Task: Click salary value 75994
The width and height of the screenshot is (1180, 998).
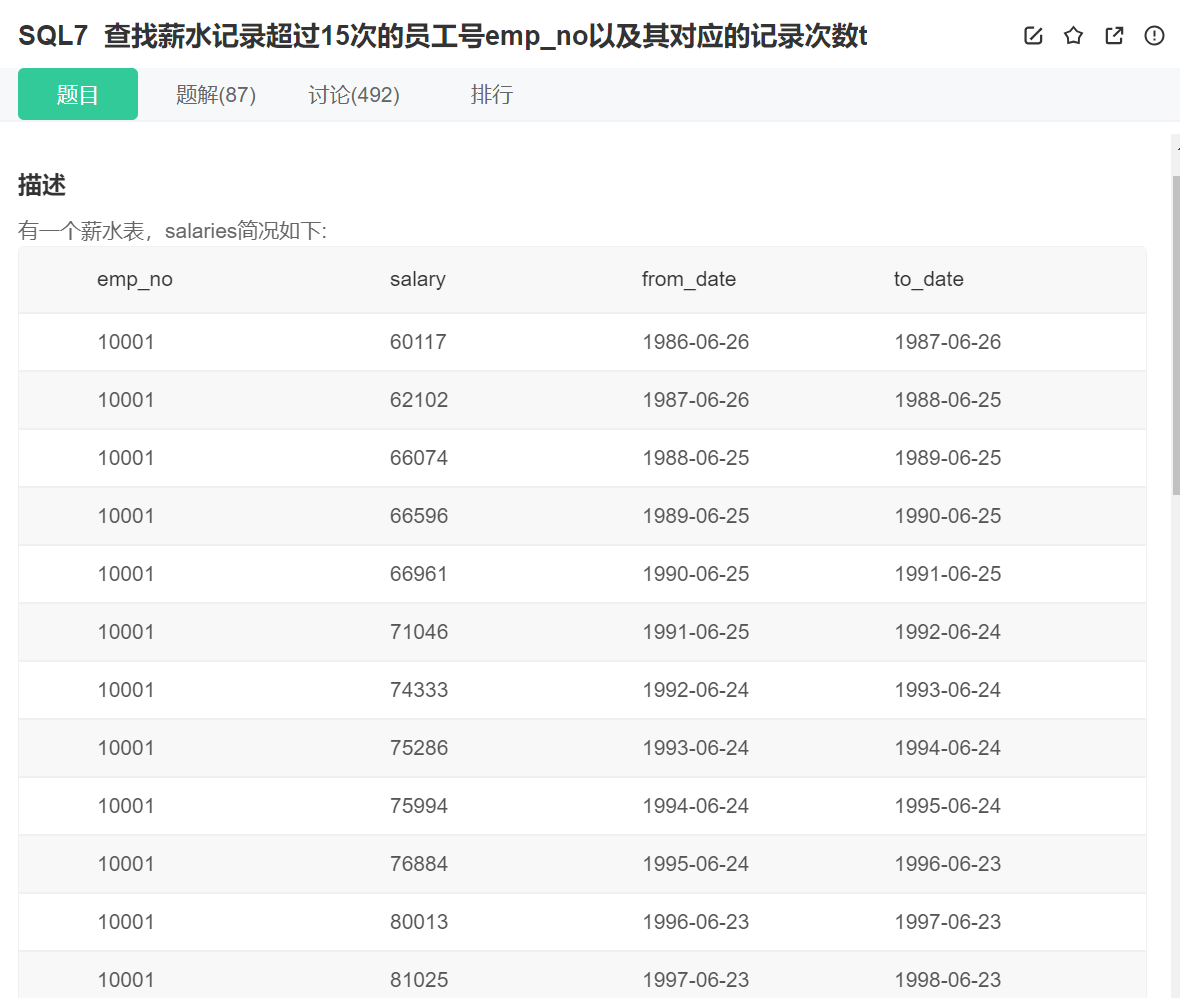Action: pyautogui.click(x=418, y=805)
